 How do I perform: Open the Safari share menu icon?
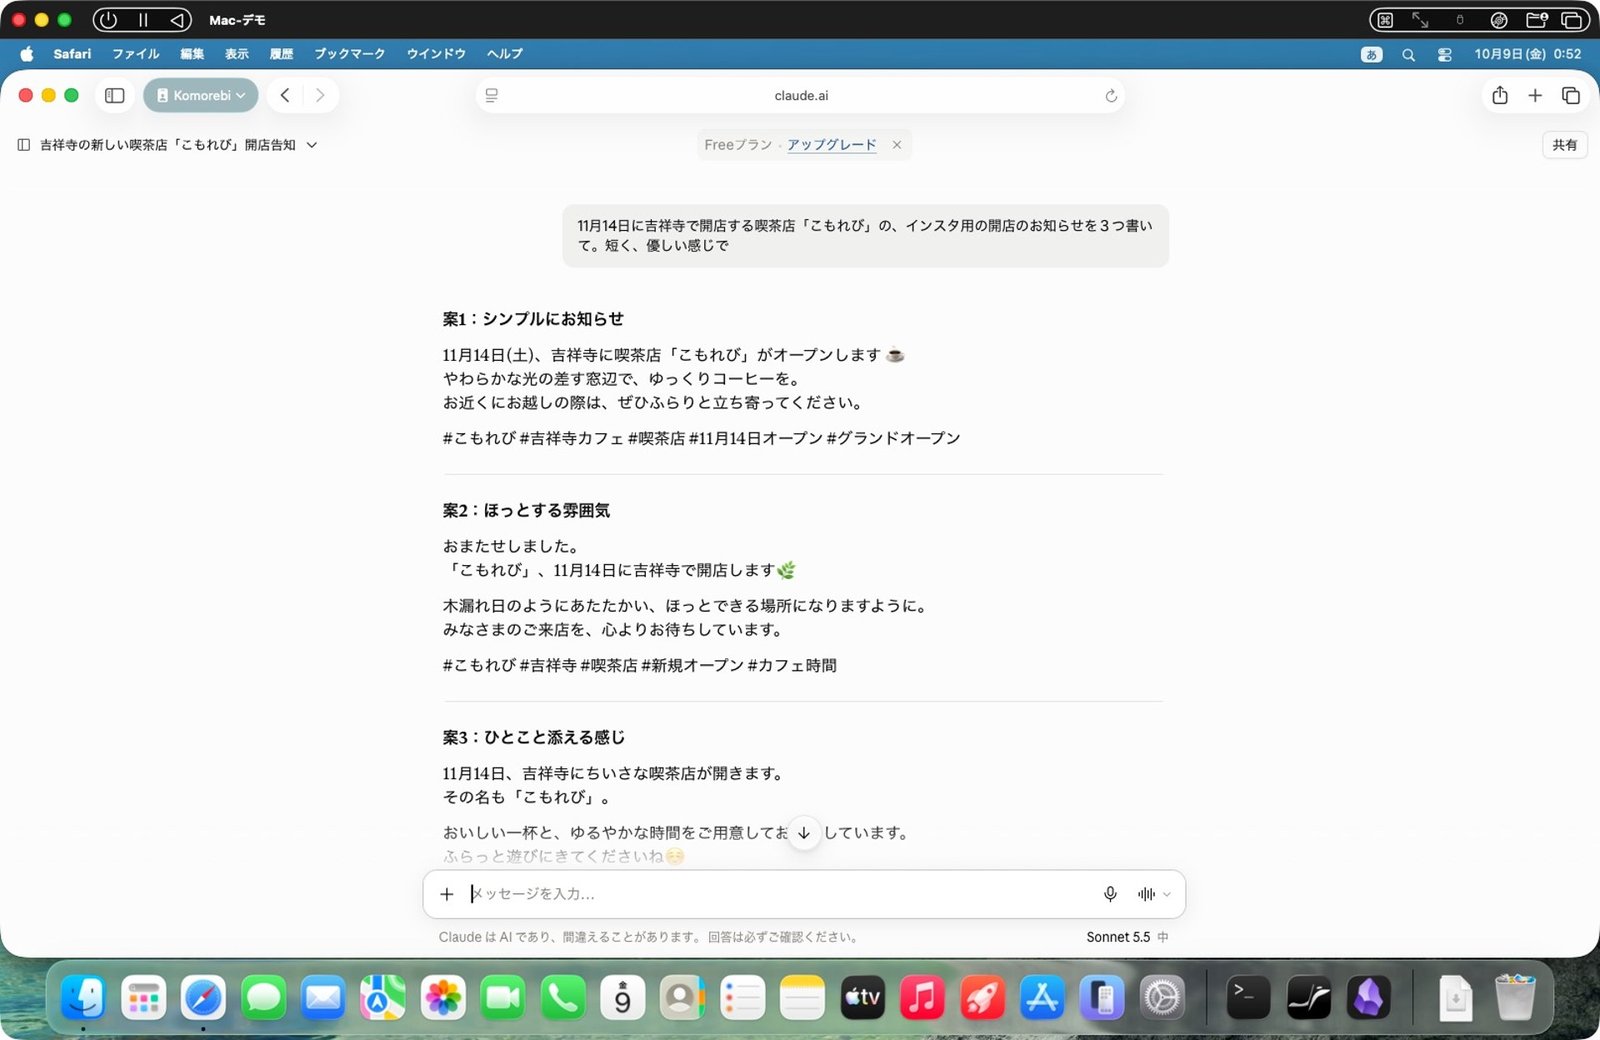[x=1500, y=96]
